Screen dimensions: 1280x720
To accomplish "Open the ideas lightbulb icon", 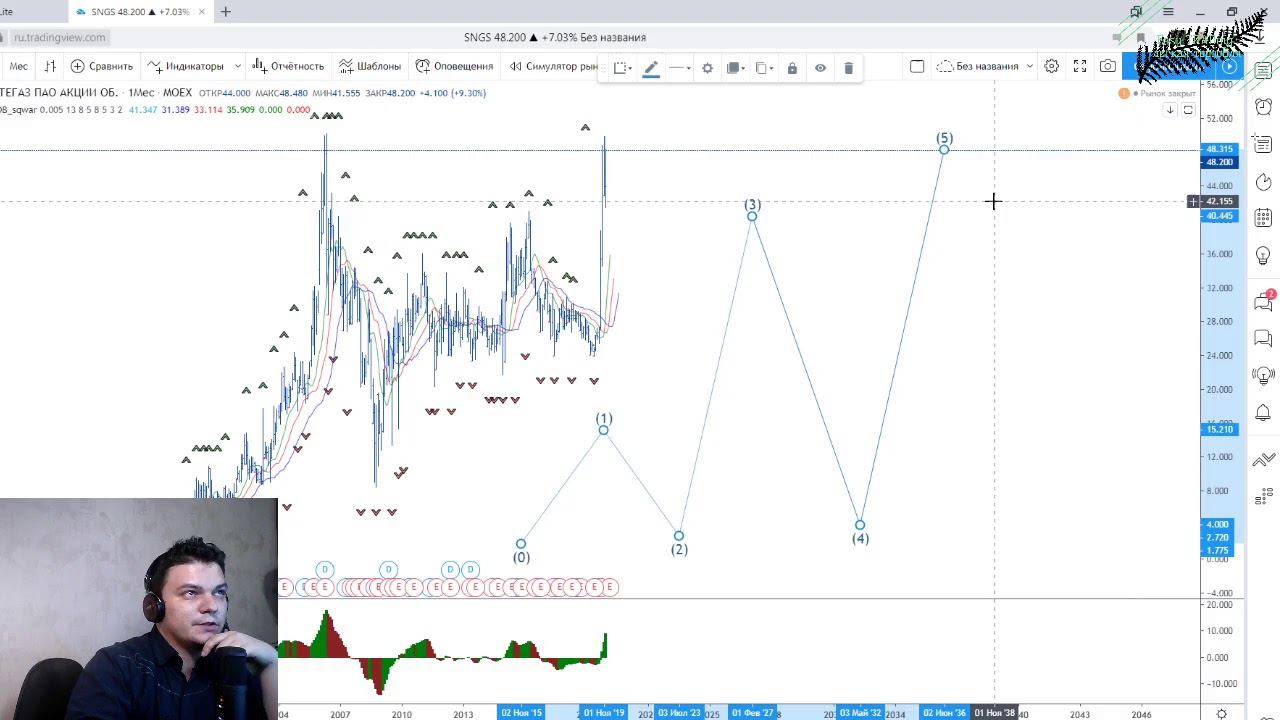I will pyautogui.click(x=1263, y=256).
